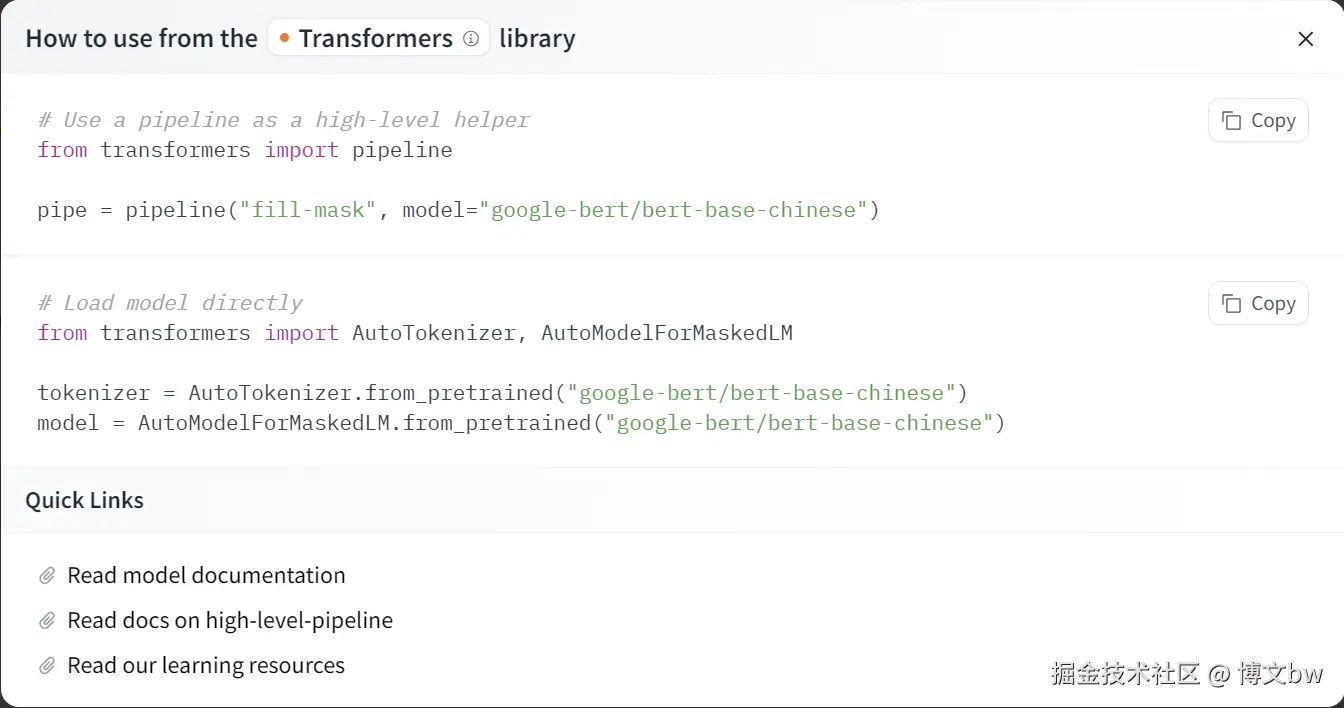Click the "Load model directly" comment line
This screenshot has width=1344, height=708.
point(170,303)
